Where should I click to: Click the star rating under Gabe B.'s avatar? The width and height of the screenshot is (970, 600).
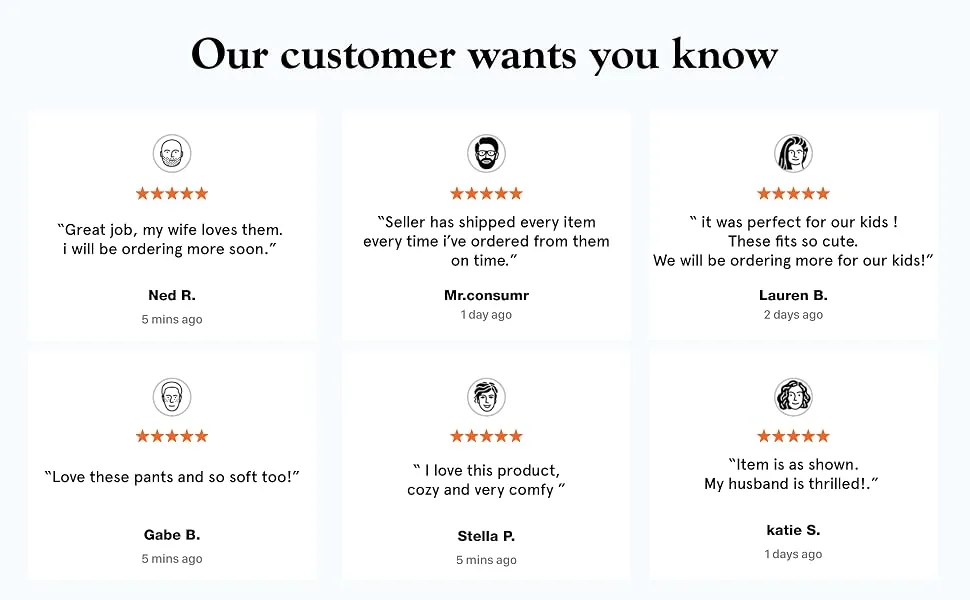[172, 436]
